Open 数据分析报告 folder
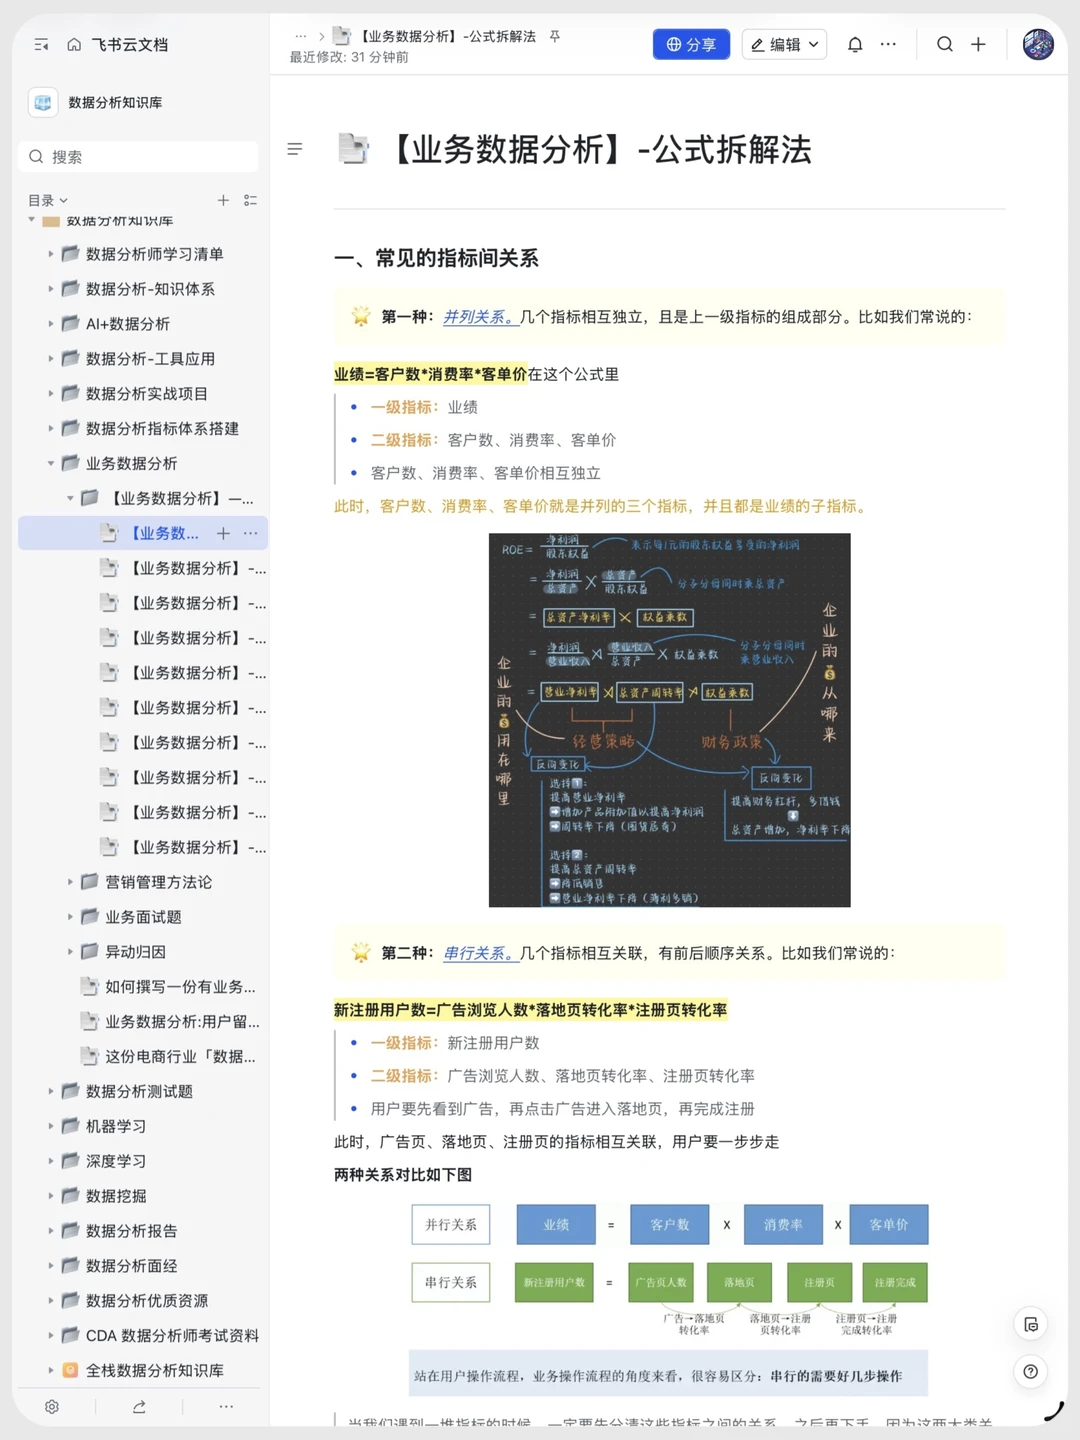 pos(131,1232)
